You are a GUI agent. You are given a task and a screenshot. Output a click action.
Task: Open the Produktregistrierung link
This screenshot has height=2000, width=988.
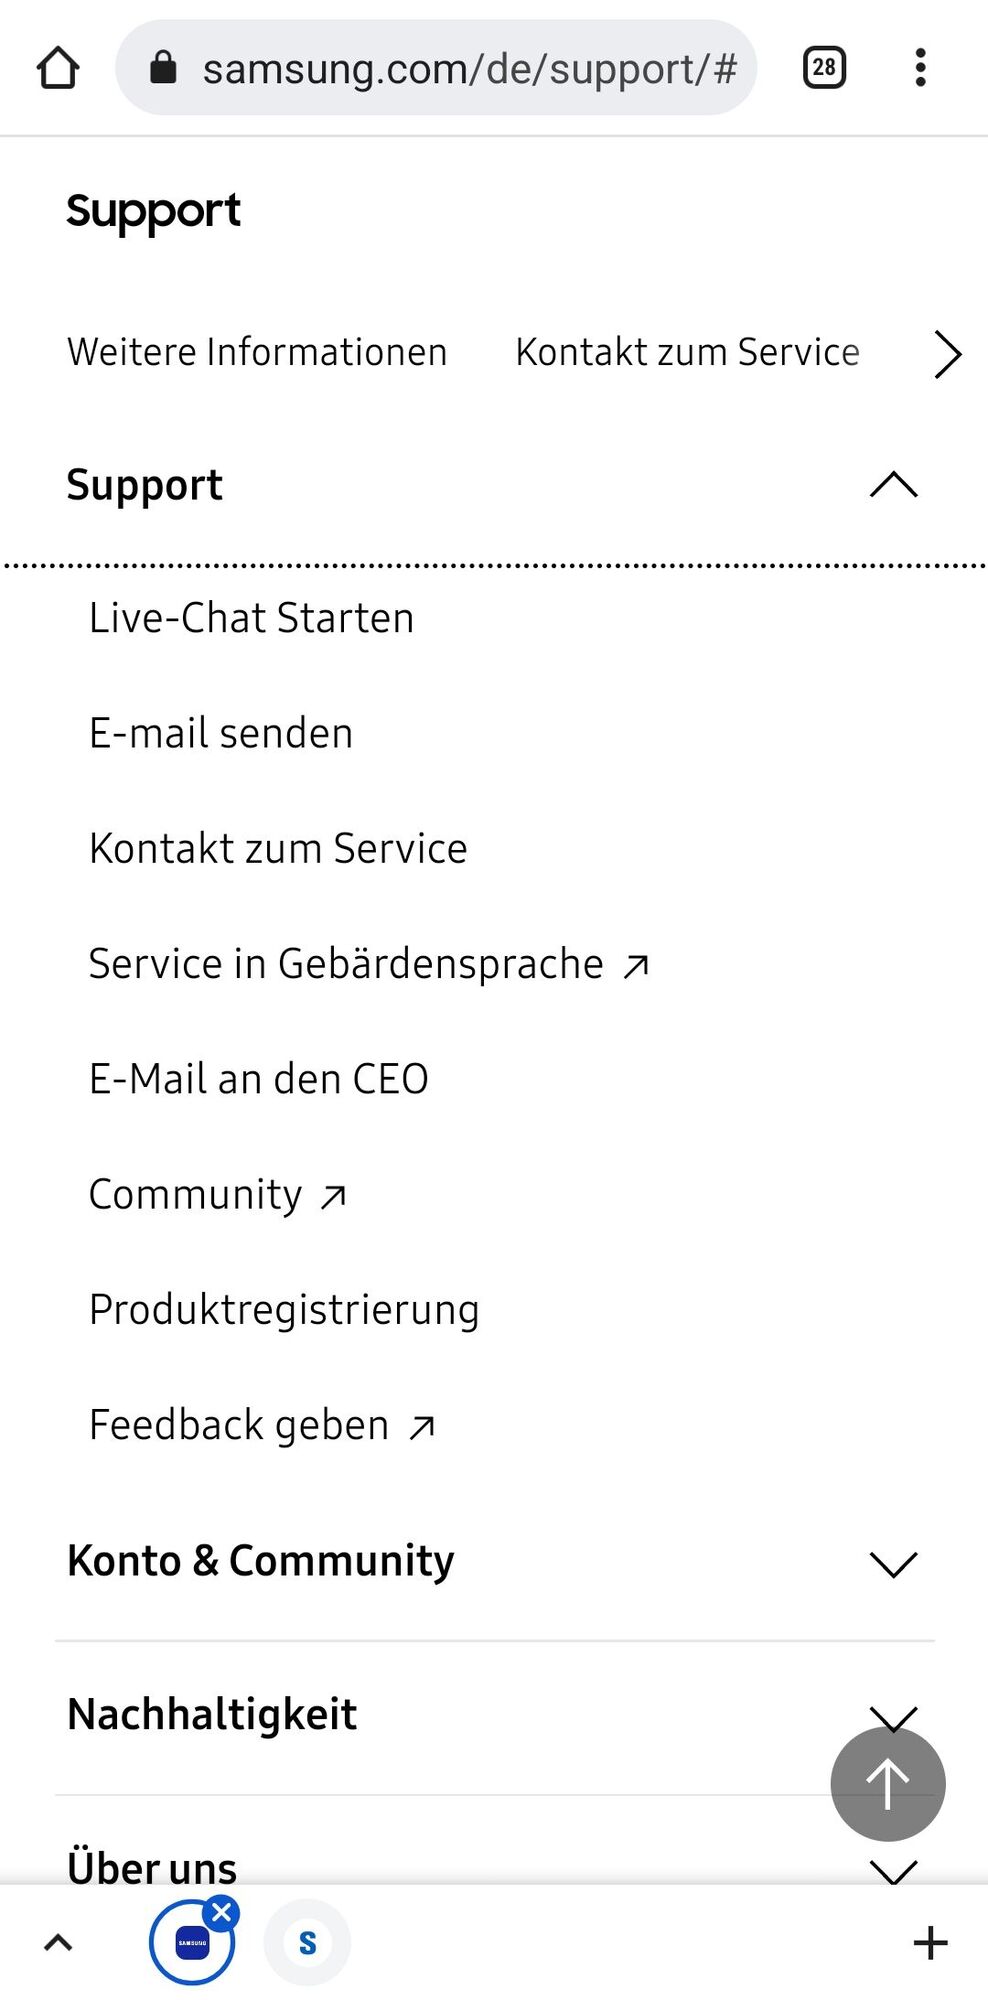coord(284,1310)
